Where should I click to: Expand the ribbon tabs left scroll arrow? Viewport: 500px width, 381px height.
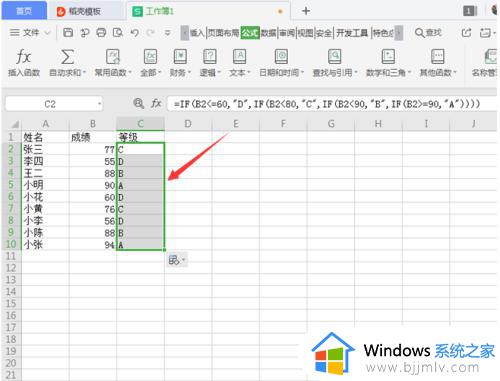(185, 33)
